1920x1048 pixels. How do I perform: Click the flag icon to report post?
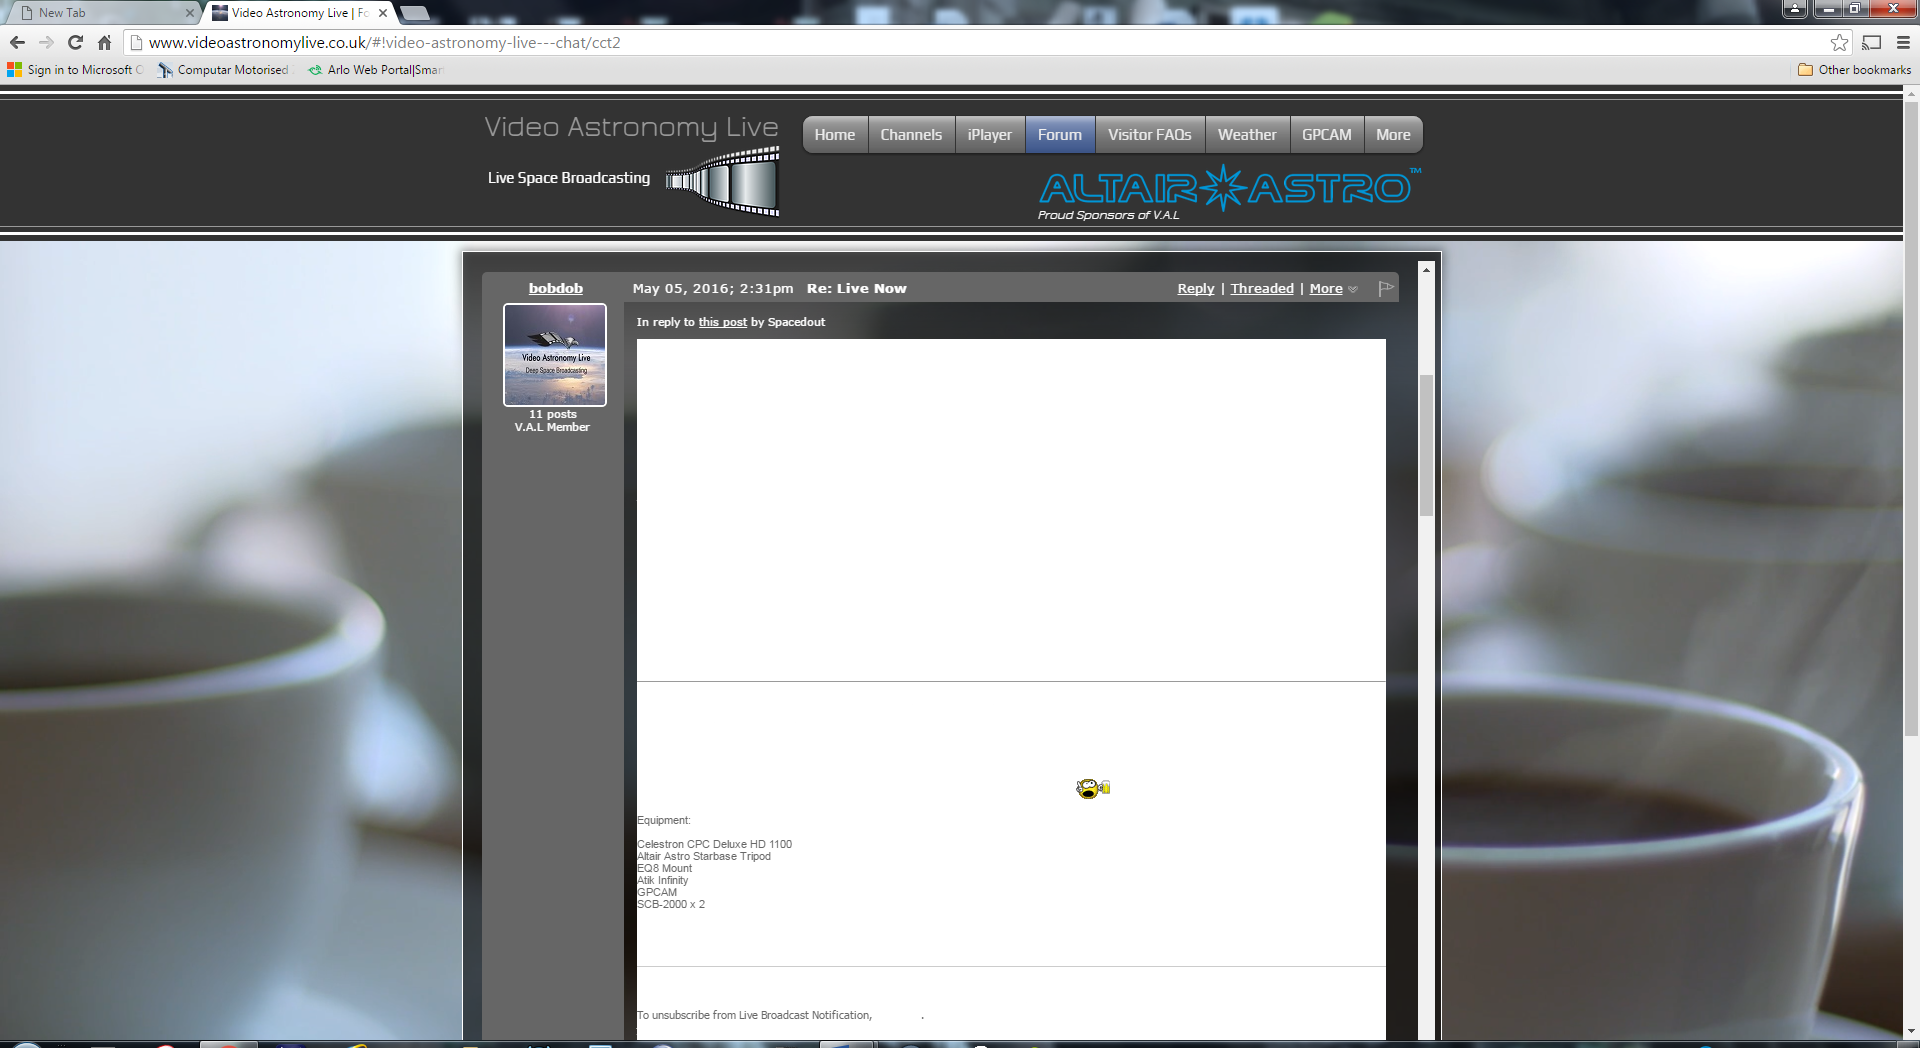pos(1385,288)
